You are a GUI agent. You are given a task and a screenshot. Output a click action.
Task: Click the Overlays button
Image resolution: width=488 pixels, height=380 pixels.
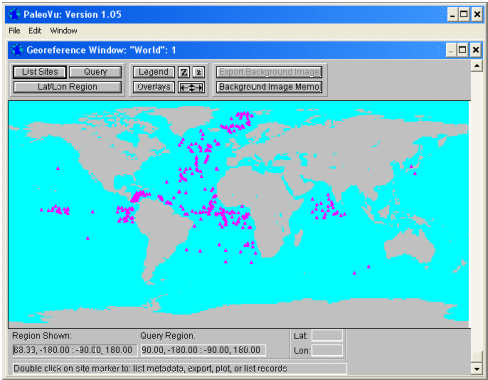[154, 87]
